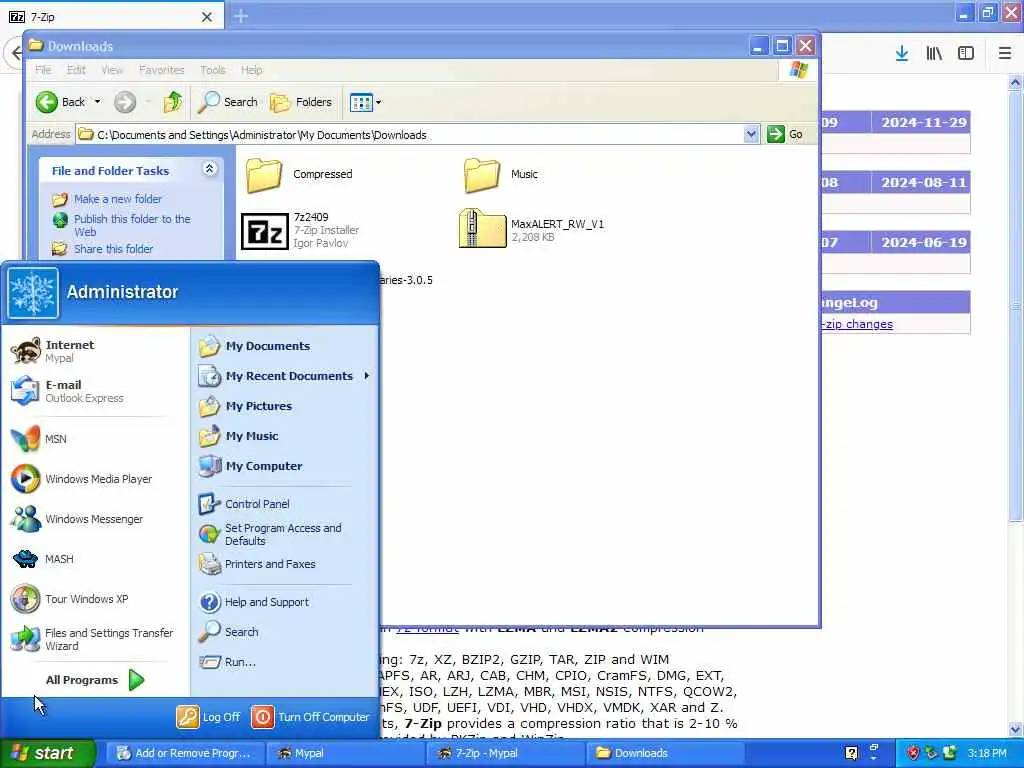
Task: Expand All Programs list
Action: coord(95,680)
